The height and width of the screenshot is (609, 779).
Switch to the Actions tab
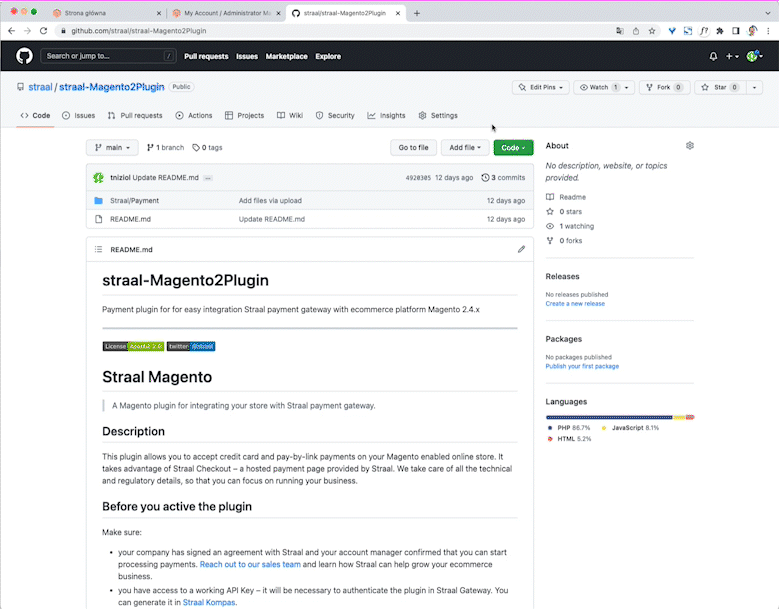(194, 115)
